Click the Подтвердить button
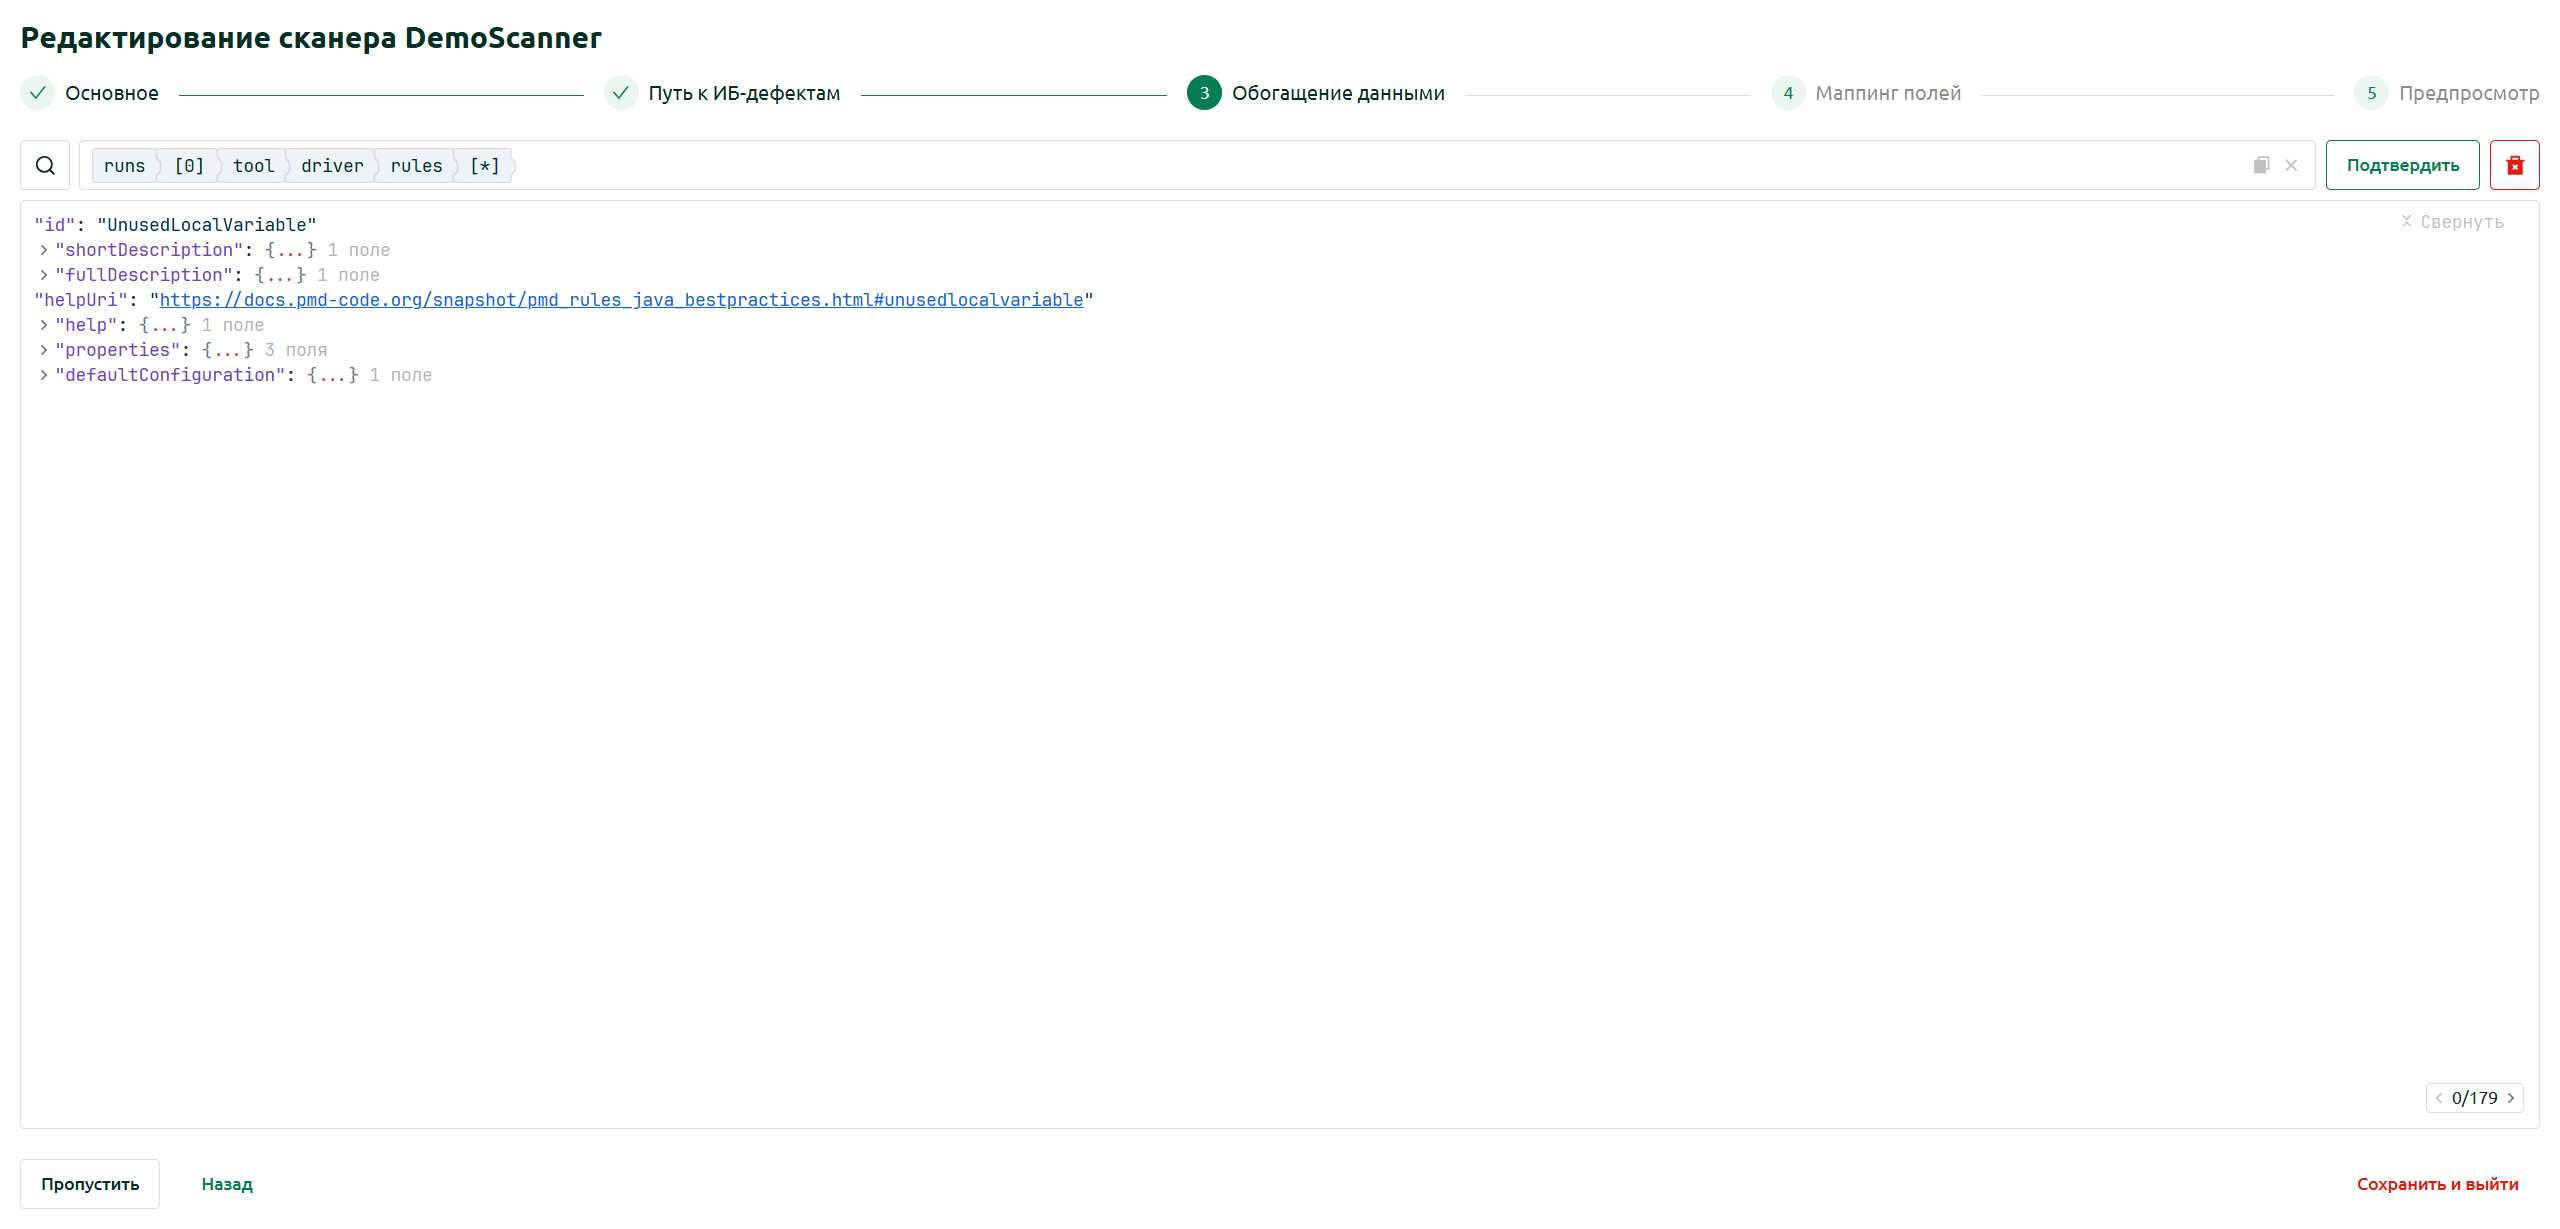 point(2402,165)
